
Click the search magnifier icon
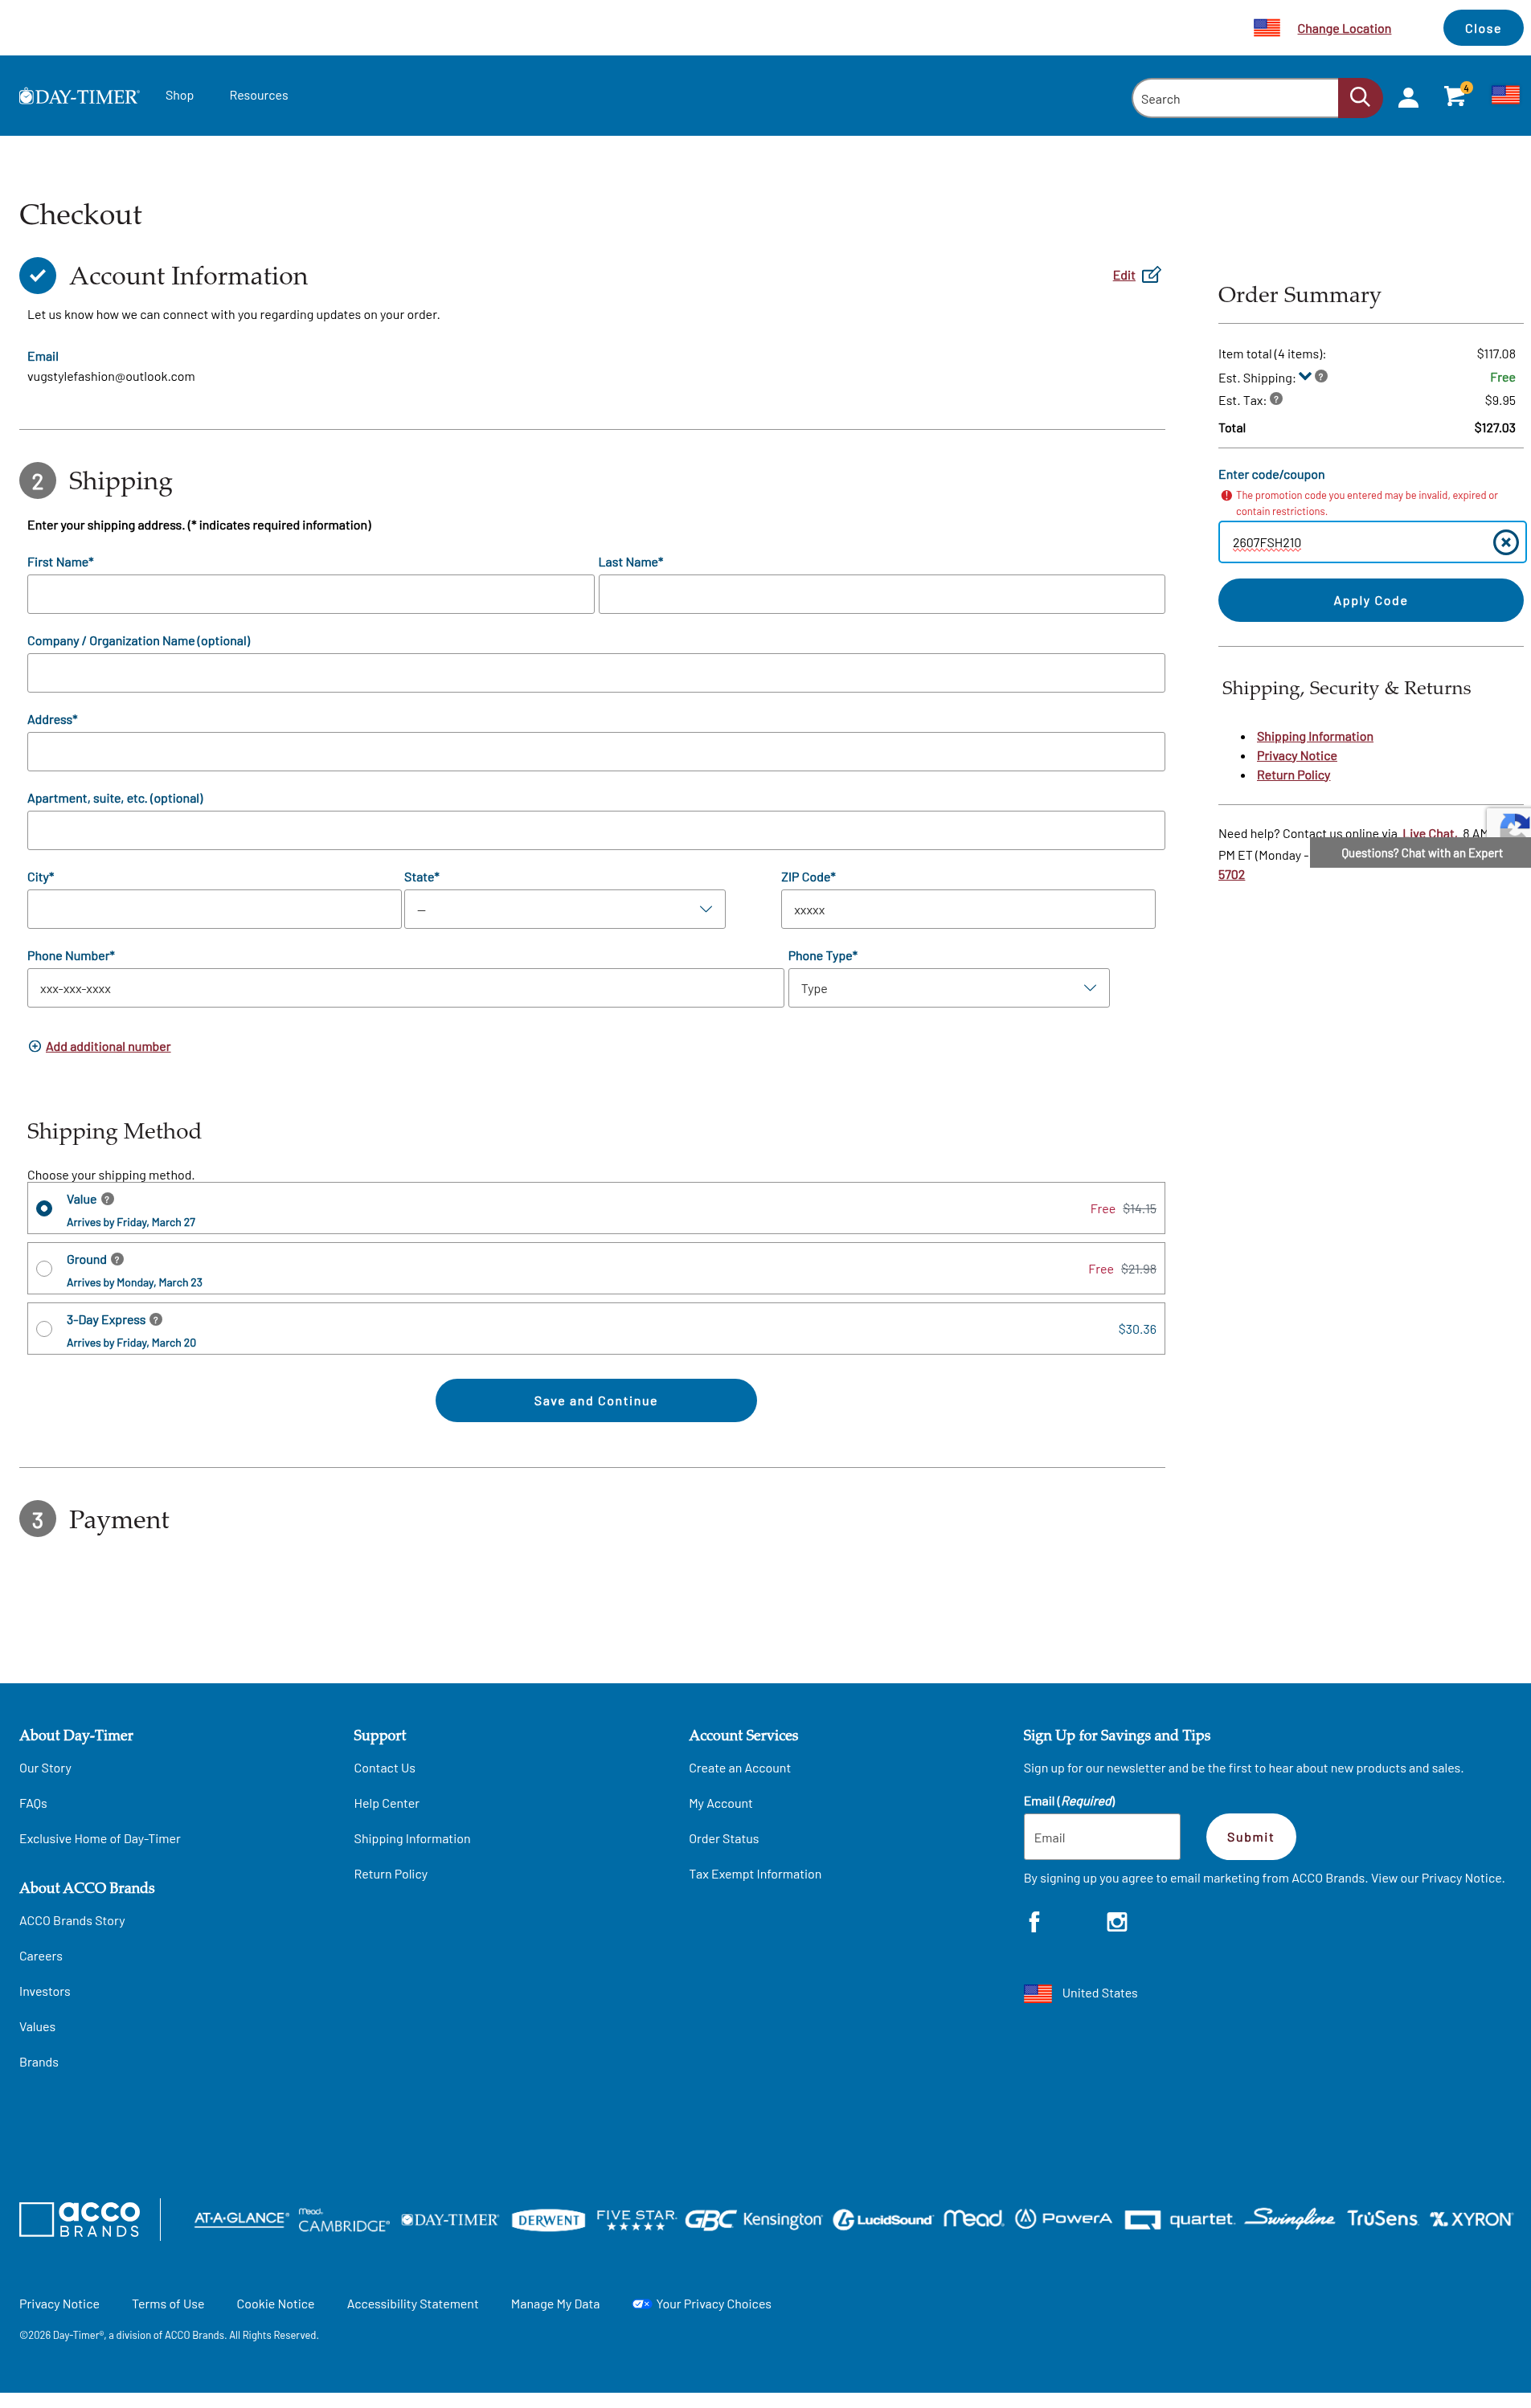pyautogui.click(x=1359, y=97)
